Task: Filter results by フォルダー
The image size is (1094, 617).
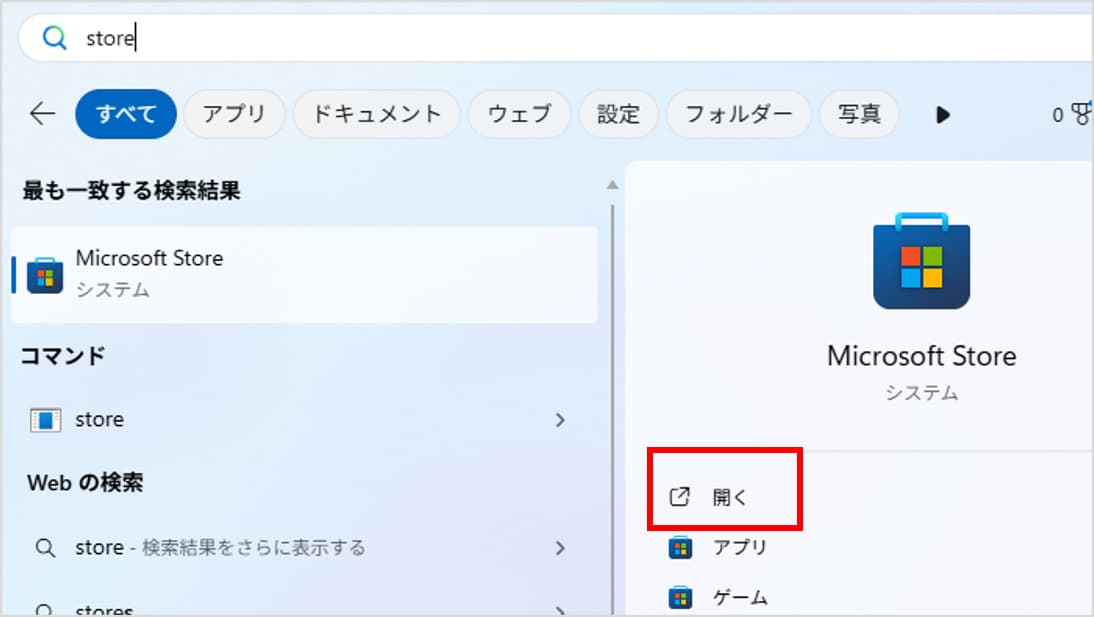Action: [738, 114]
